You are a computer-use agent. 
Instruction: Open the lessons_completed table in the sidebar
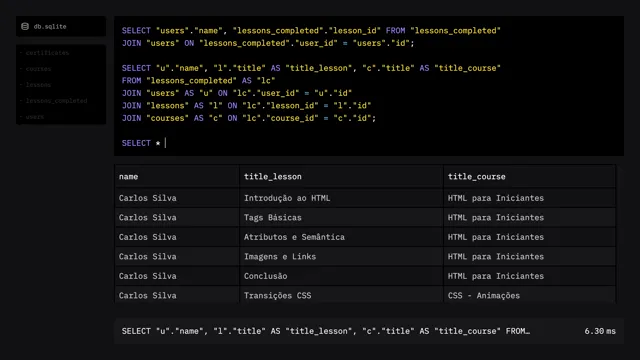pos(56,101)
